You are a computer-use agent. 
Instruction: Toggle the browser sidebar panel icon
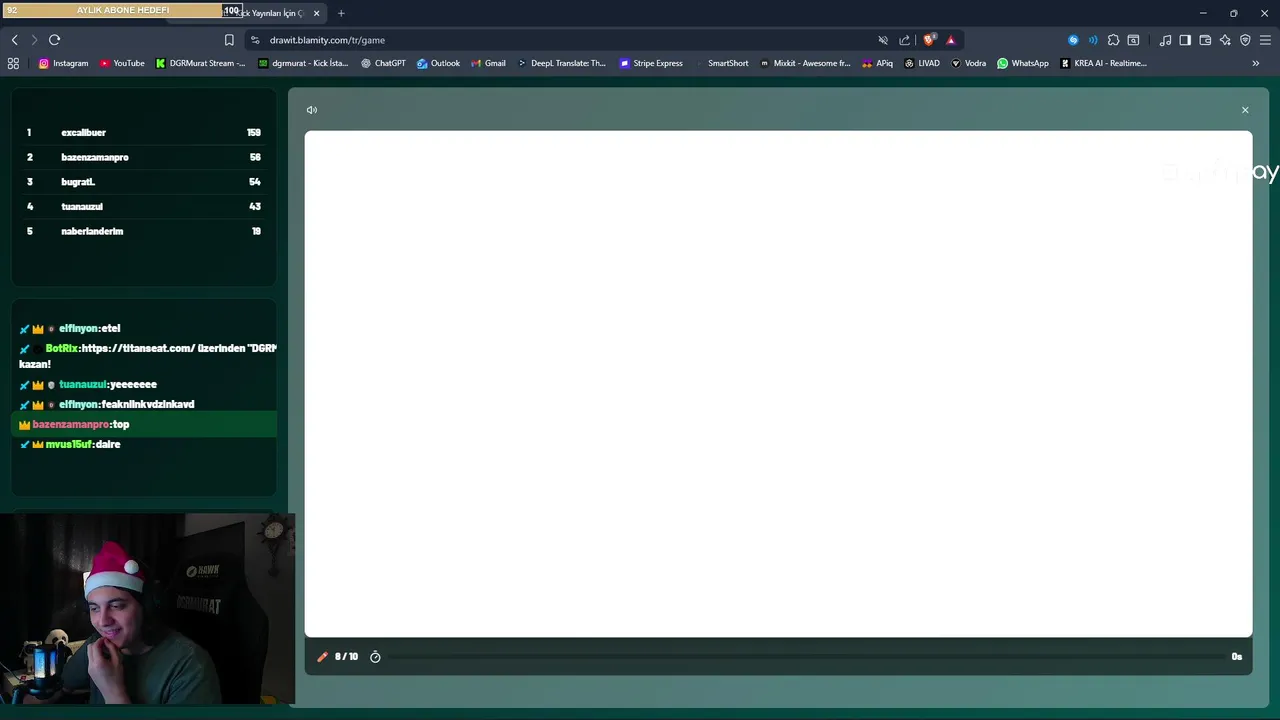(x=1185, y=40)
